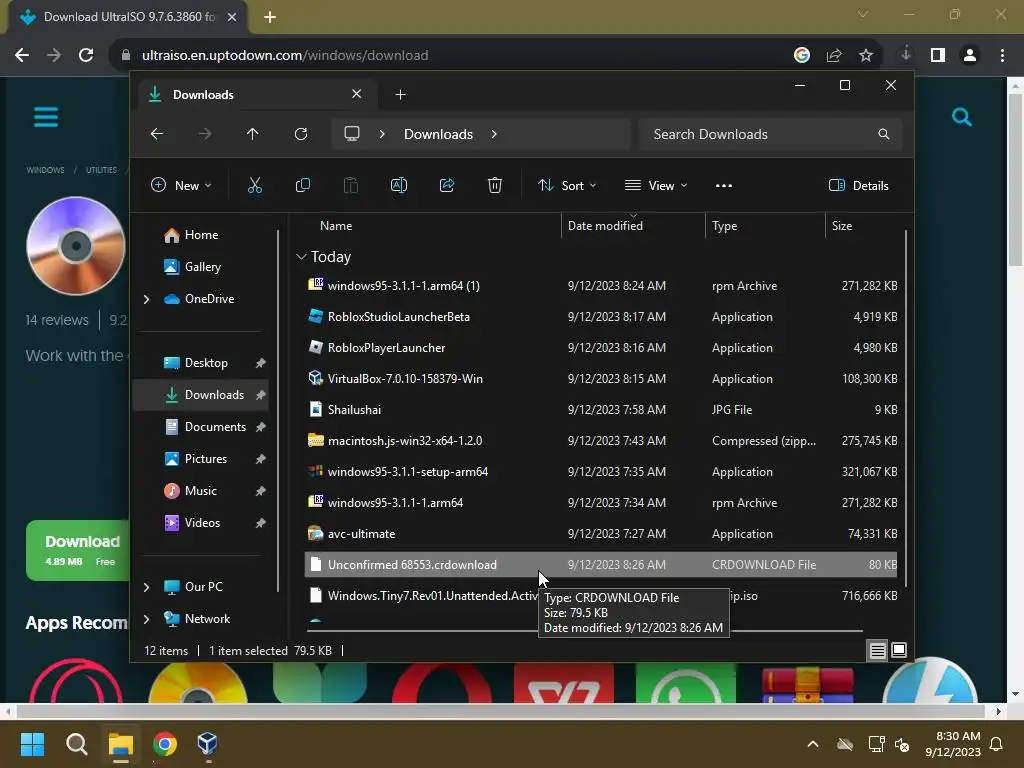Click the Rename icon in Explorer toolbar
1024x768 pixels.
[x=398, y=185]
